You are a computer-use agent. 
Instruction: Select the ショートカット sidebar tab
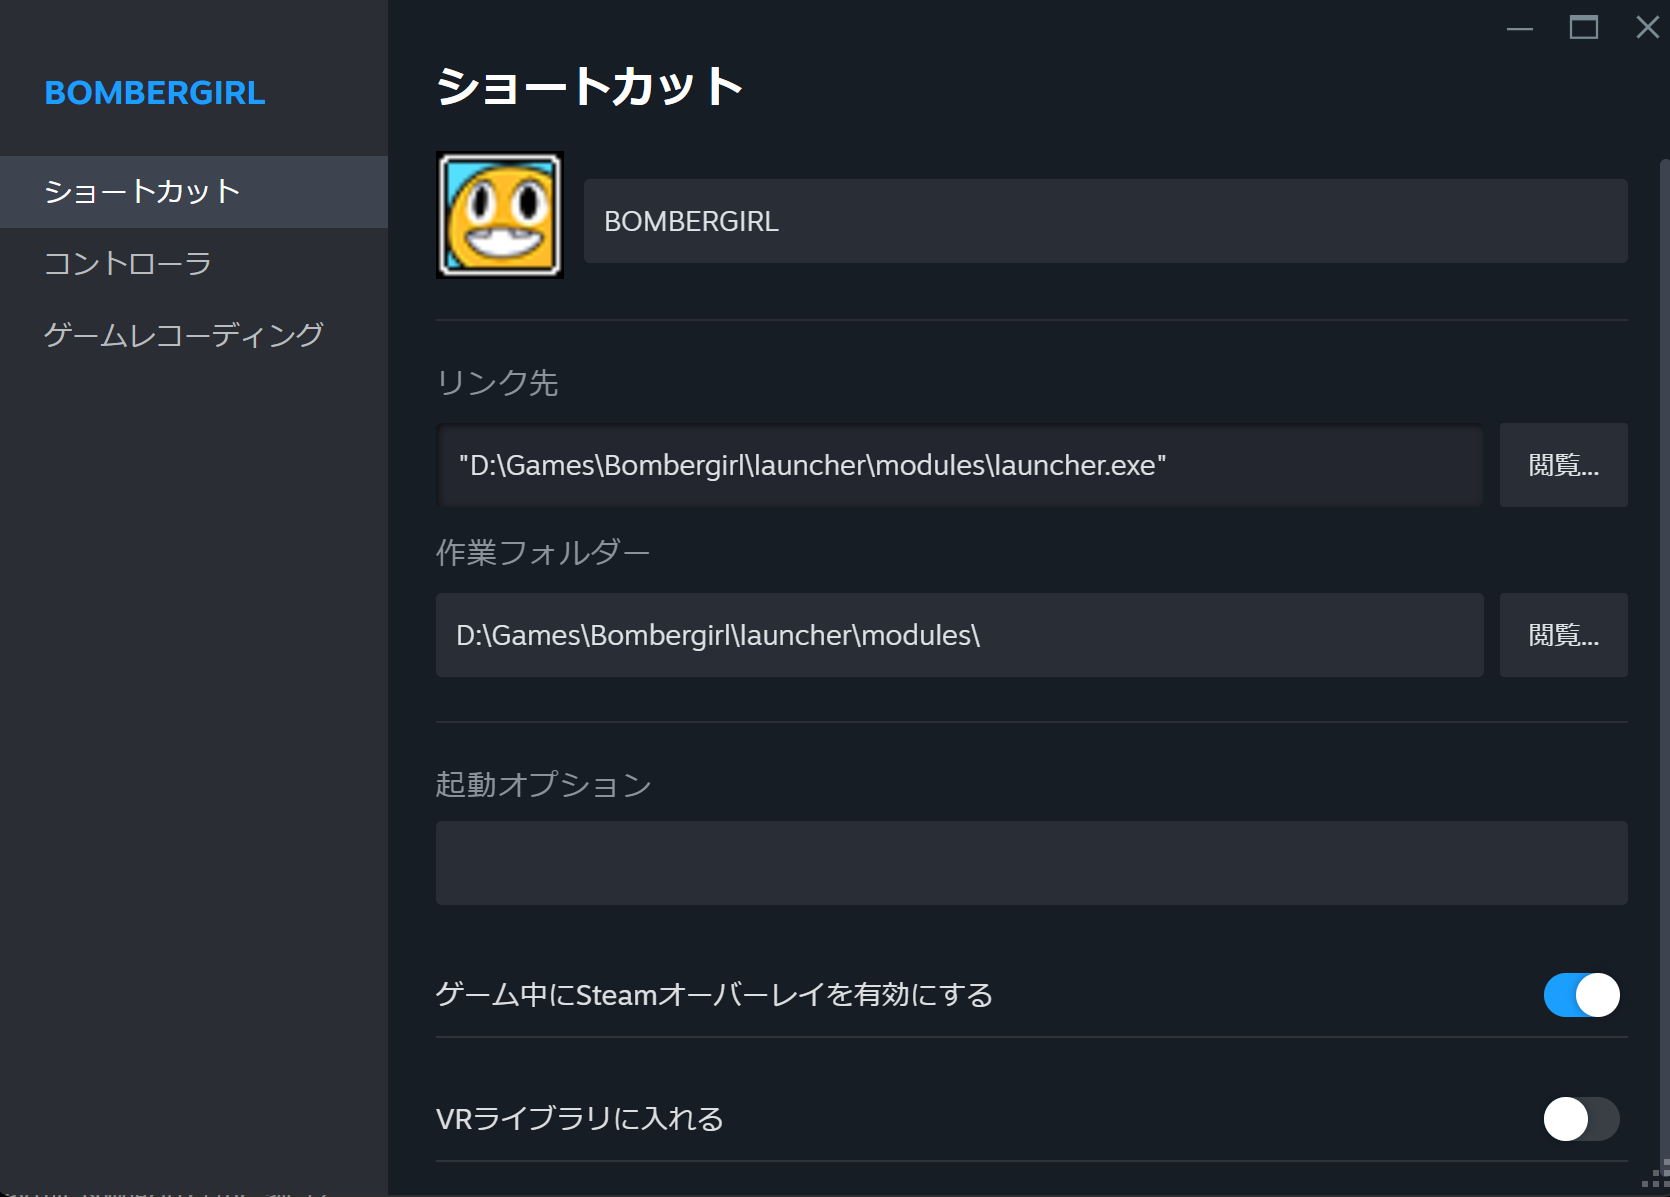[194, 192]
